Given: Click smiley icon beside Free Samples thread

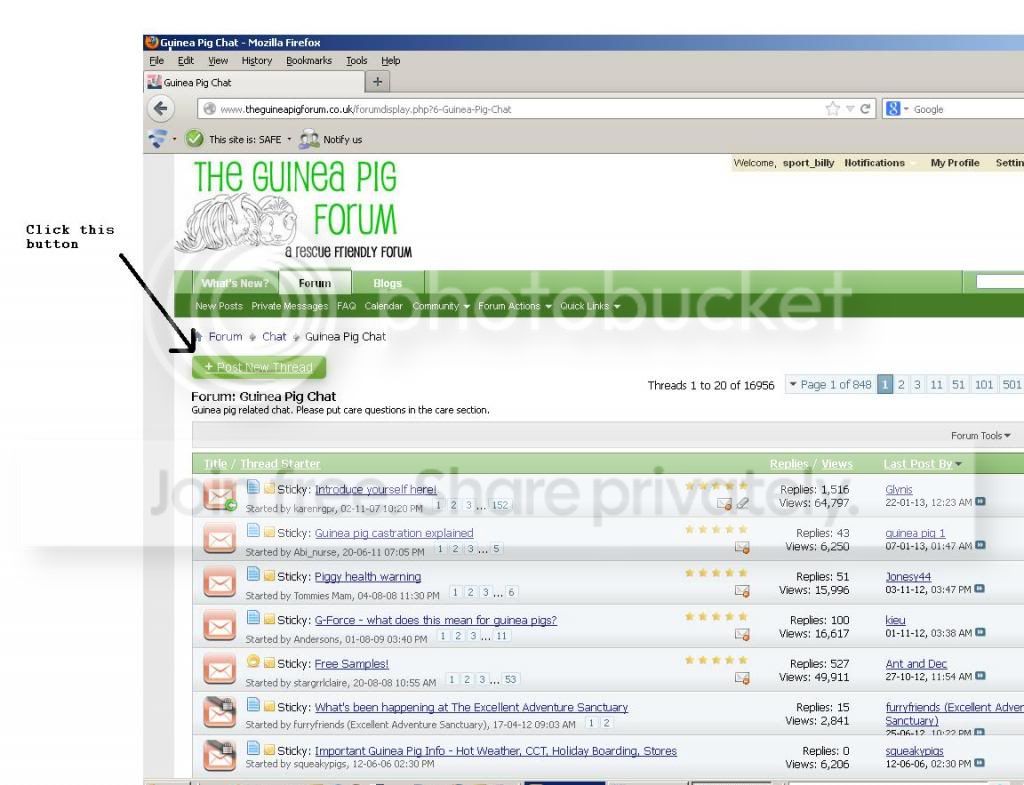Looking at the screenshot, I should [253, 661].
